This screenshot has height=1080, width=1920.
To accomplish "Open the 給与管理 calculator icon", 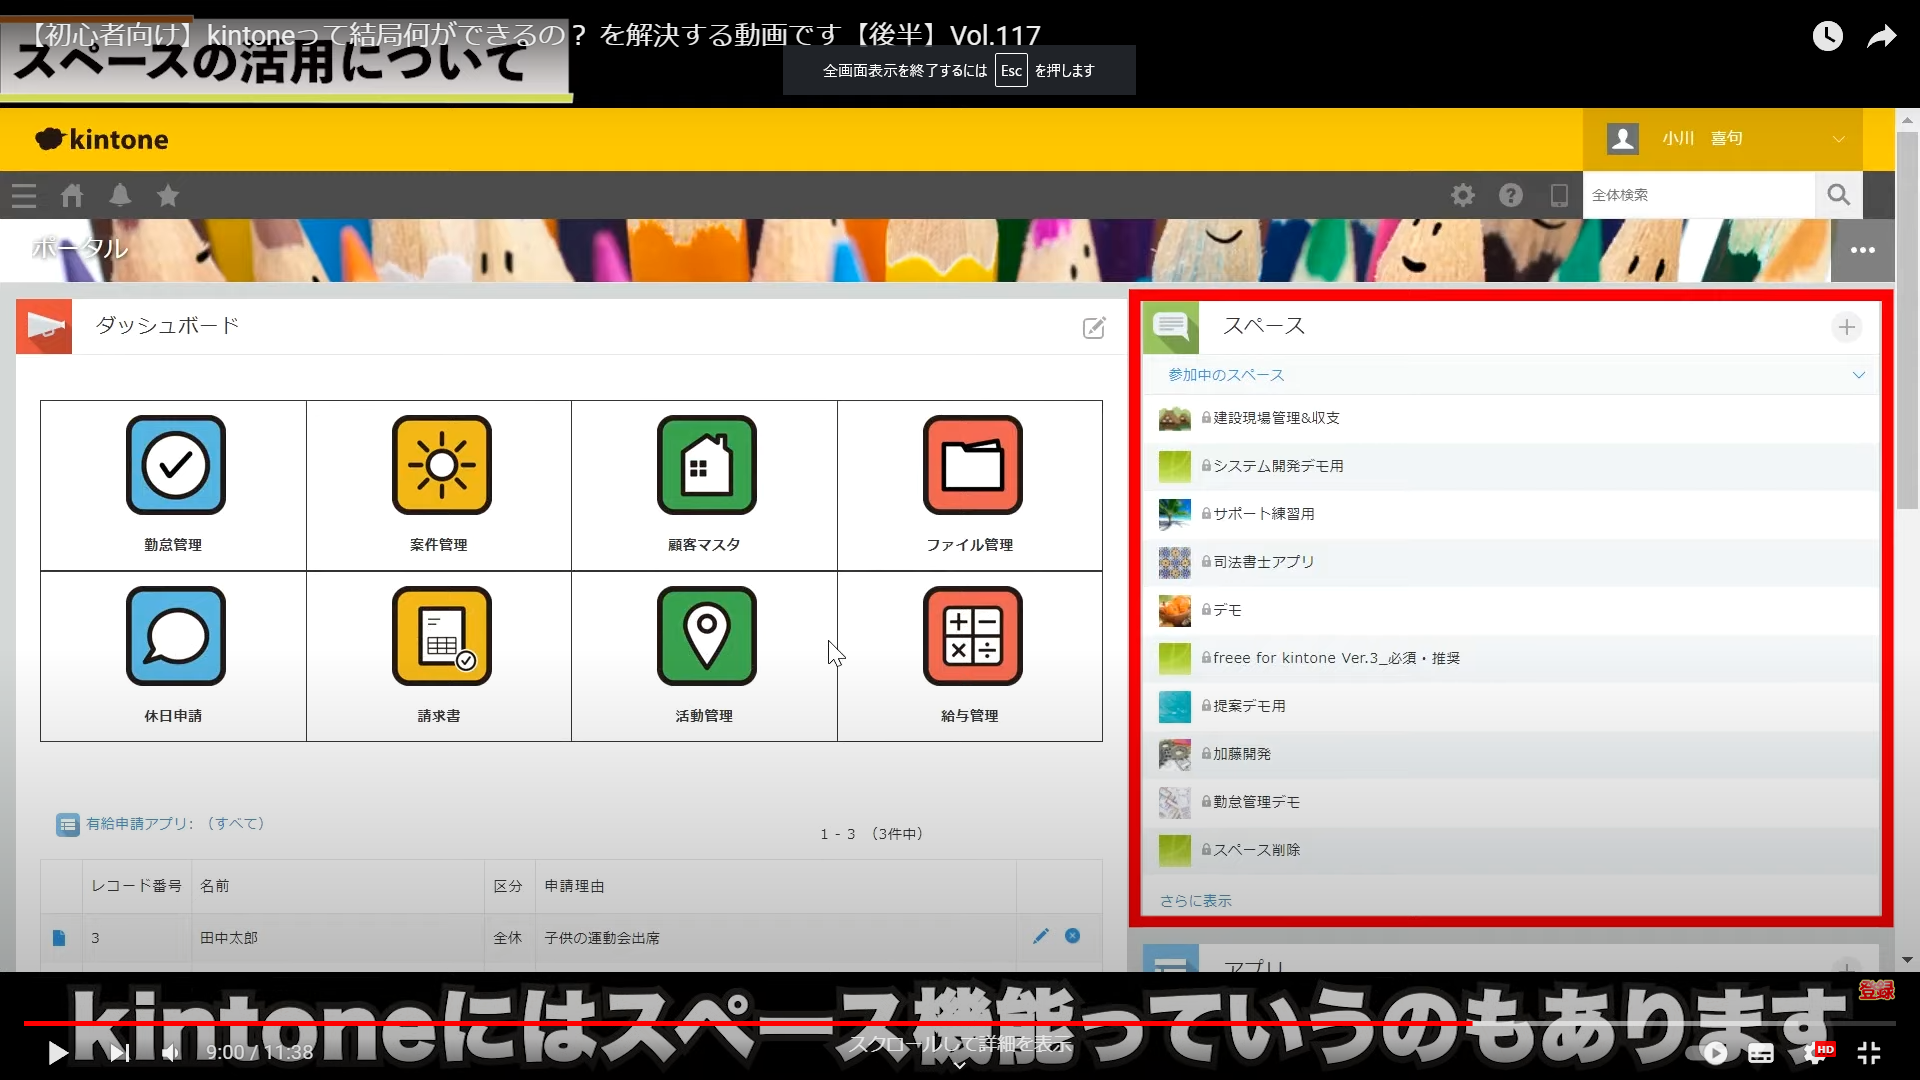I will (x=972, y=637).
